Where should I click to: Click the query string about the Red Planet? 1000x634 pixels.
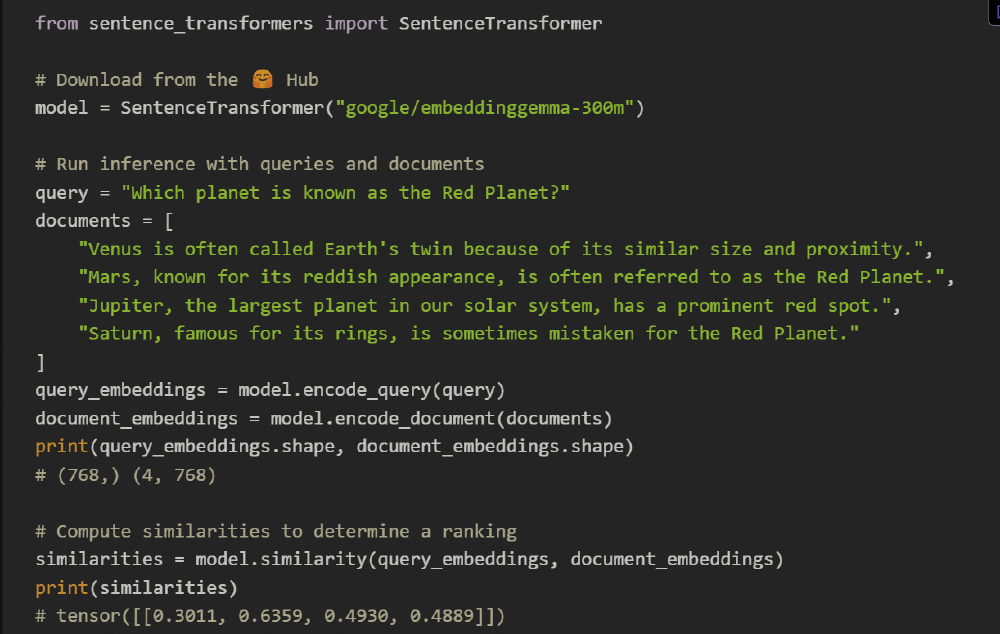[345, 192]
